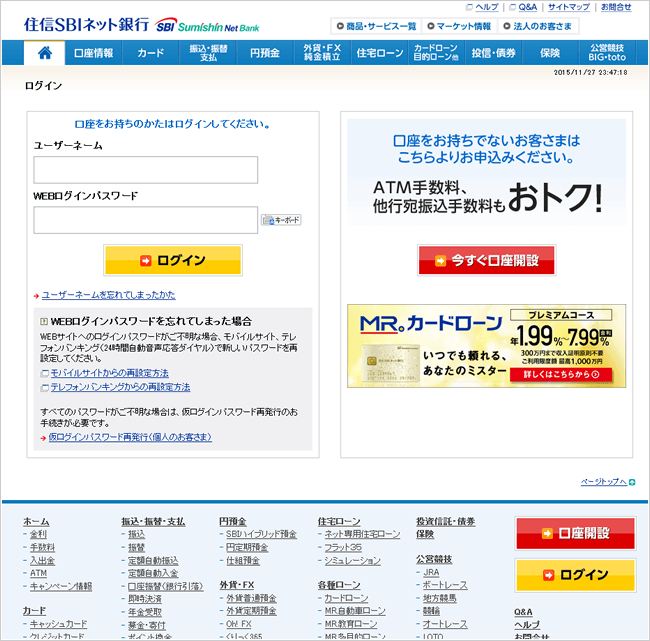Open footer 定額自動振込 link
The width and height of the screenshot is (650, 641).
click(x=153, y=561)
